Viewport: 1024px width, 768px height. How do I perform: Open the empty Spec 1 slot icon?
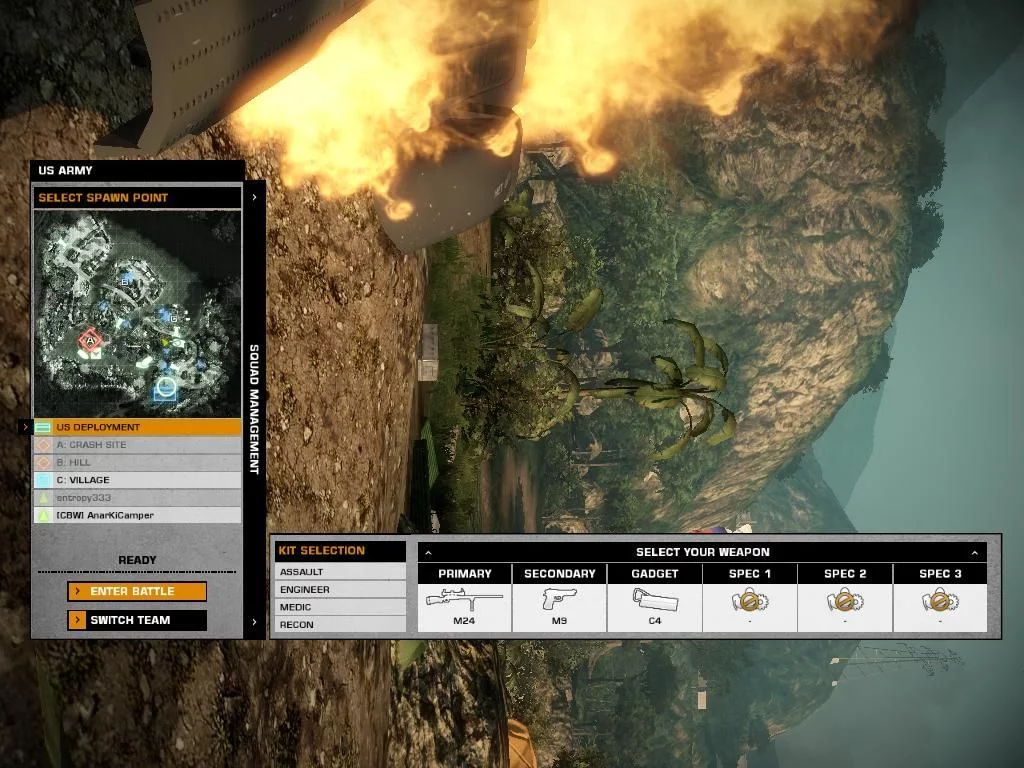coord(750,600)
